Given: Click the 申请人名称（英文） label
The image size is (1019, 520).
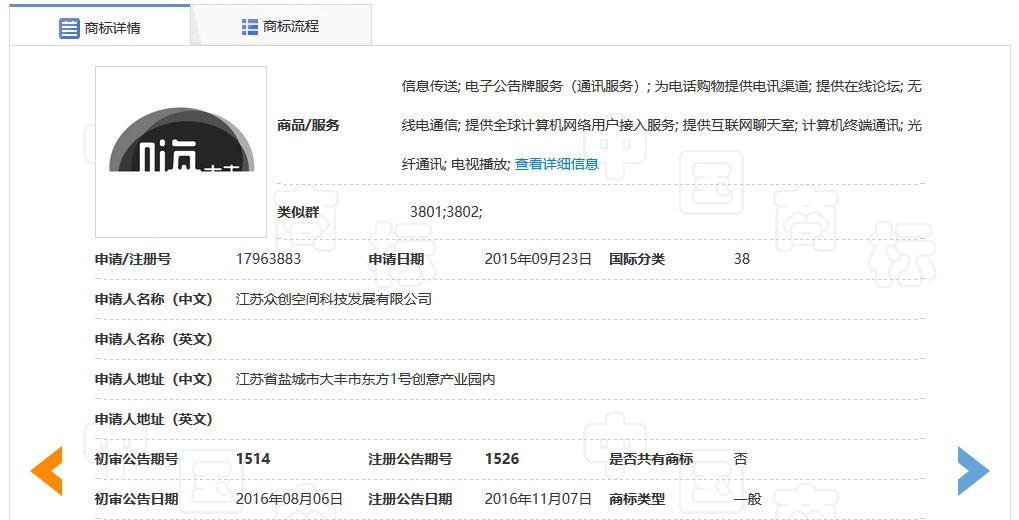Looking at the screenshot, I should [154, 339].
